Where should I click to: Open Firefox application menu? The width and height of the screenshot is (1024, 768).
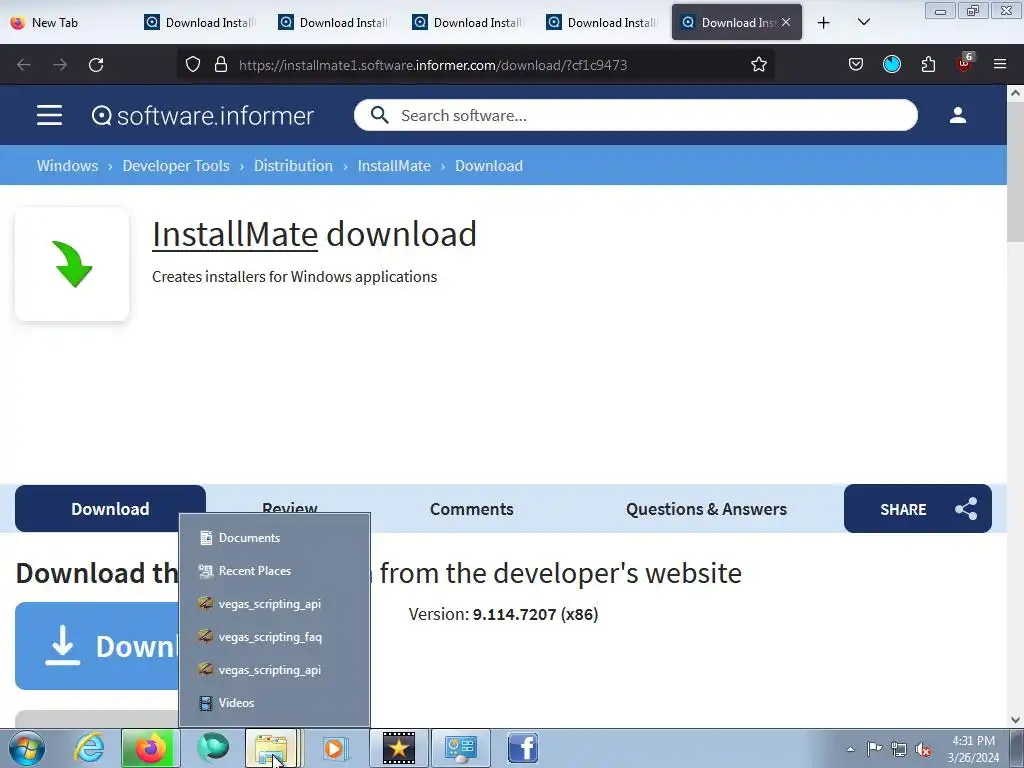[x=999, y=64]
